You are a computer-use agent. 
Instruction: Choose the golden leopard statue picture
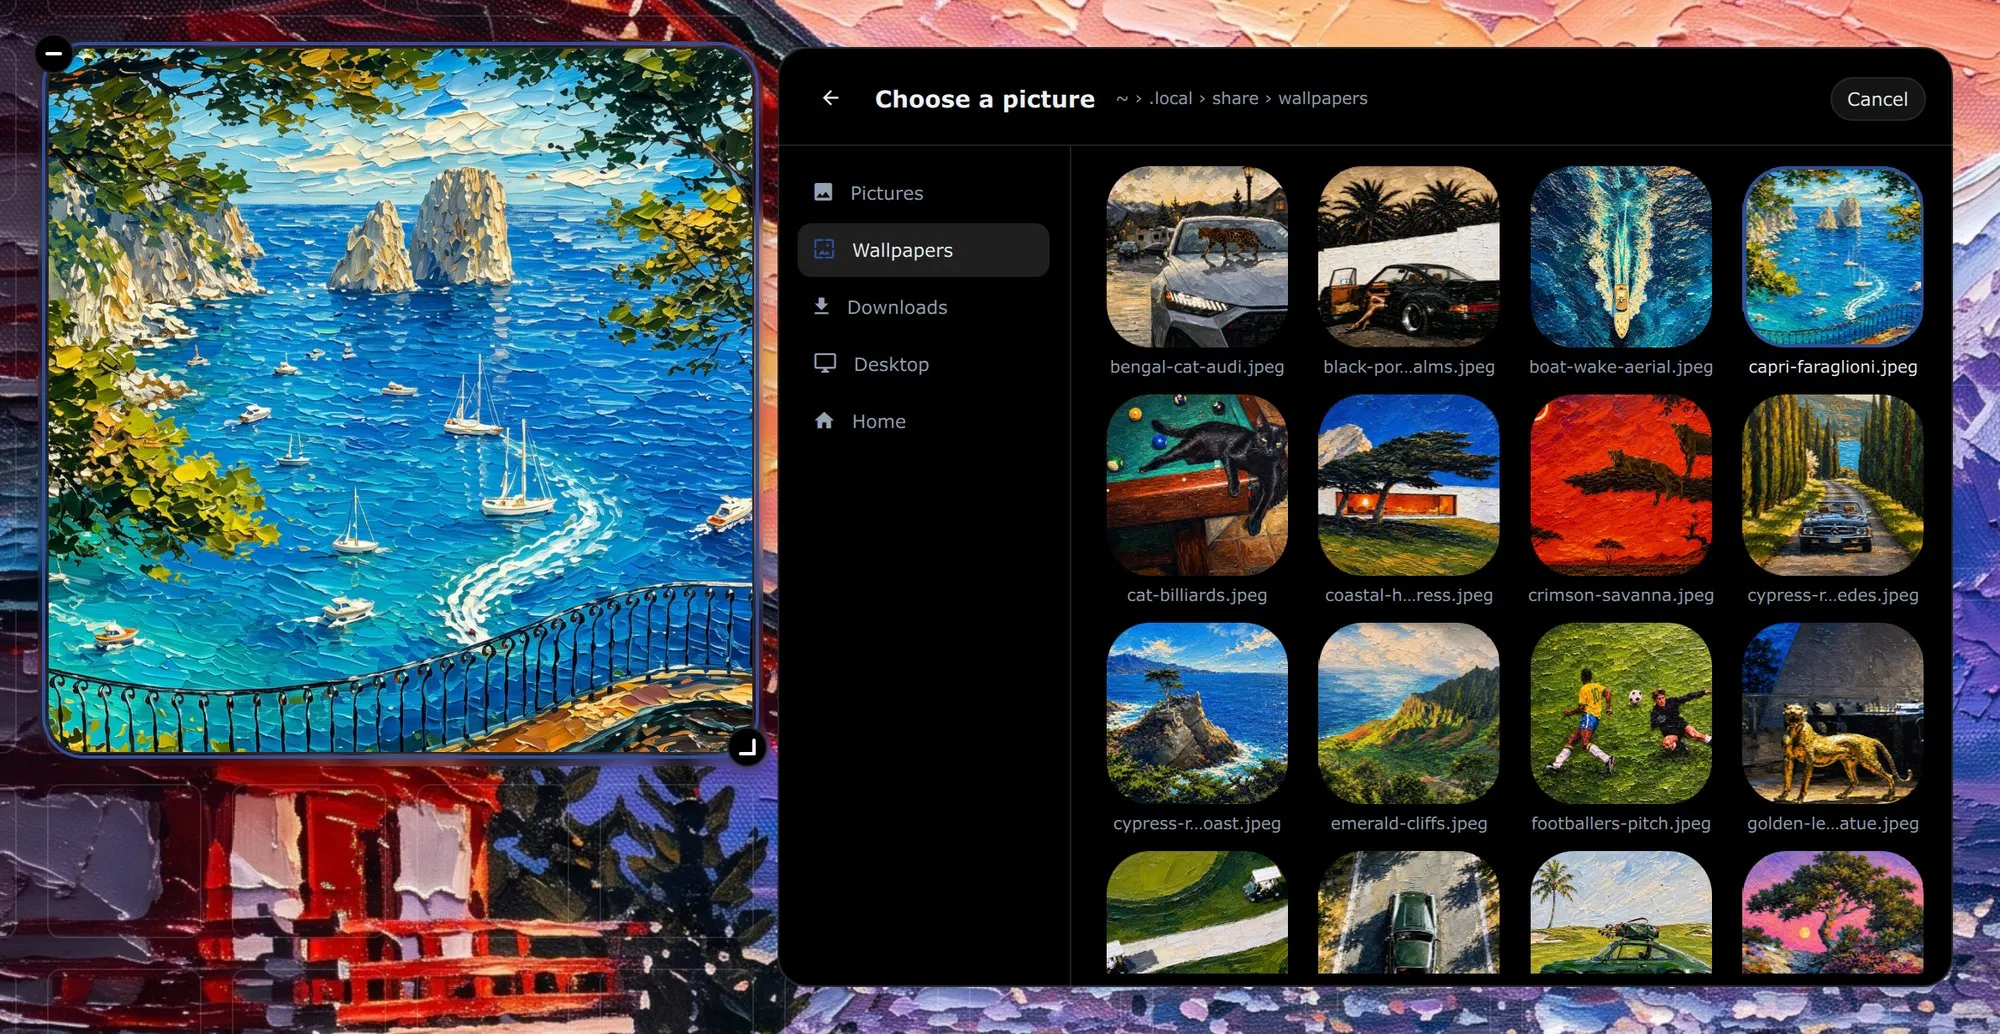[x=1833, y=713]
